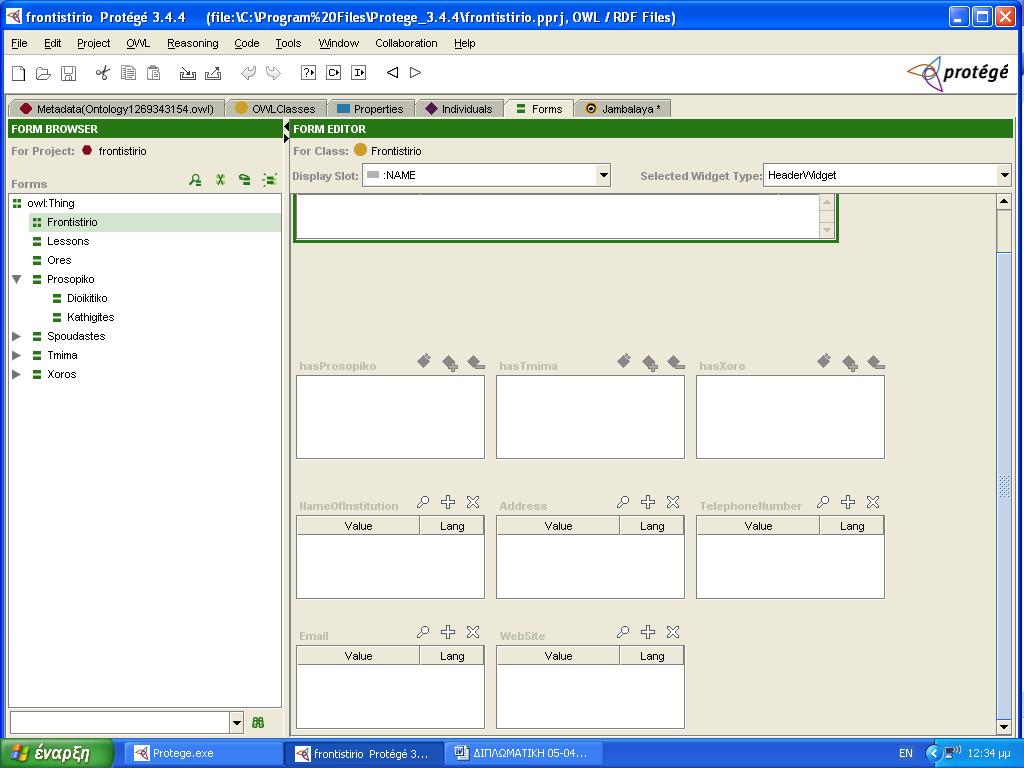The image size is (1024, 768).
Task: Expand the Xoros tree node
Action: [17, 374]
